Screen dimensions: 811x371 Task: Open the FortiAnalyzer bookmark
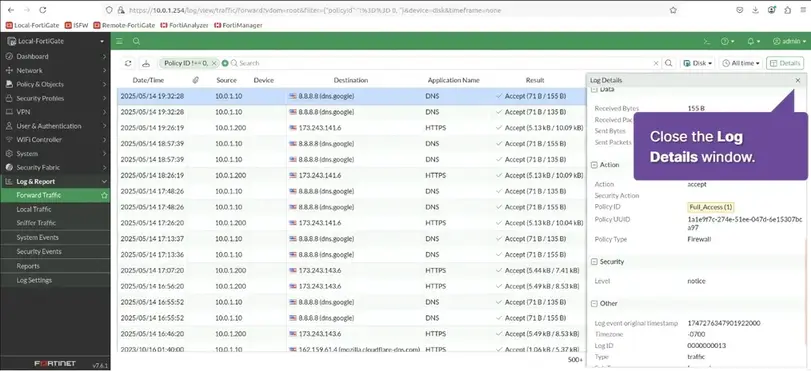[x=185, y=25]
